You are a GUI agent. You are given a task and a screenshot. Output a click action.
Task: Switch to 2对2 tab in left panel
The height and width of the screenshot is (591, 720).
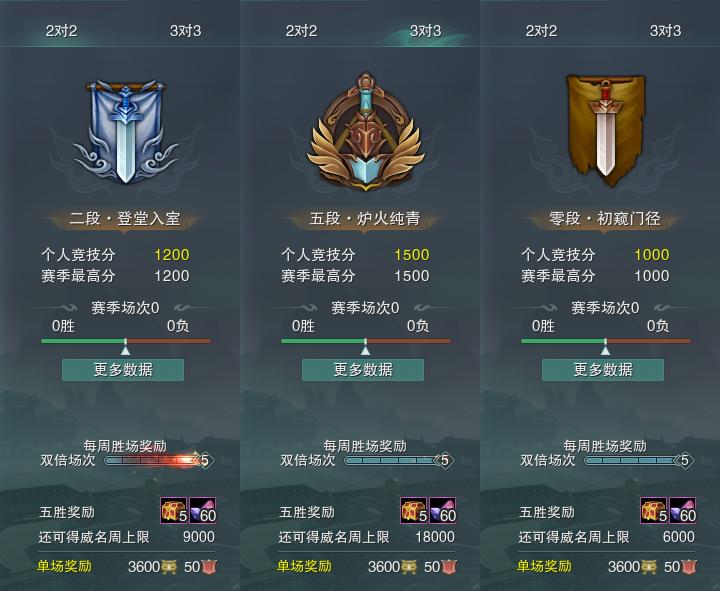62,31
